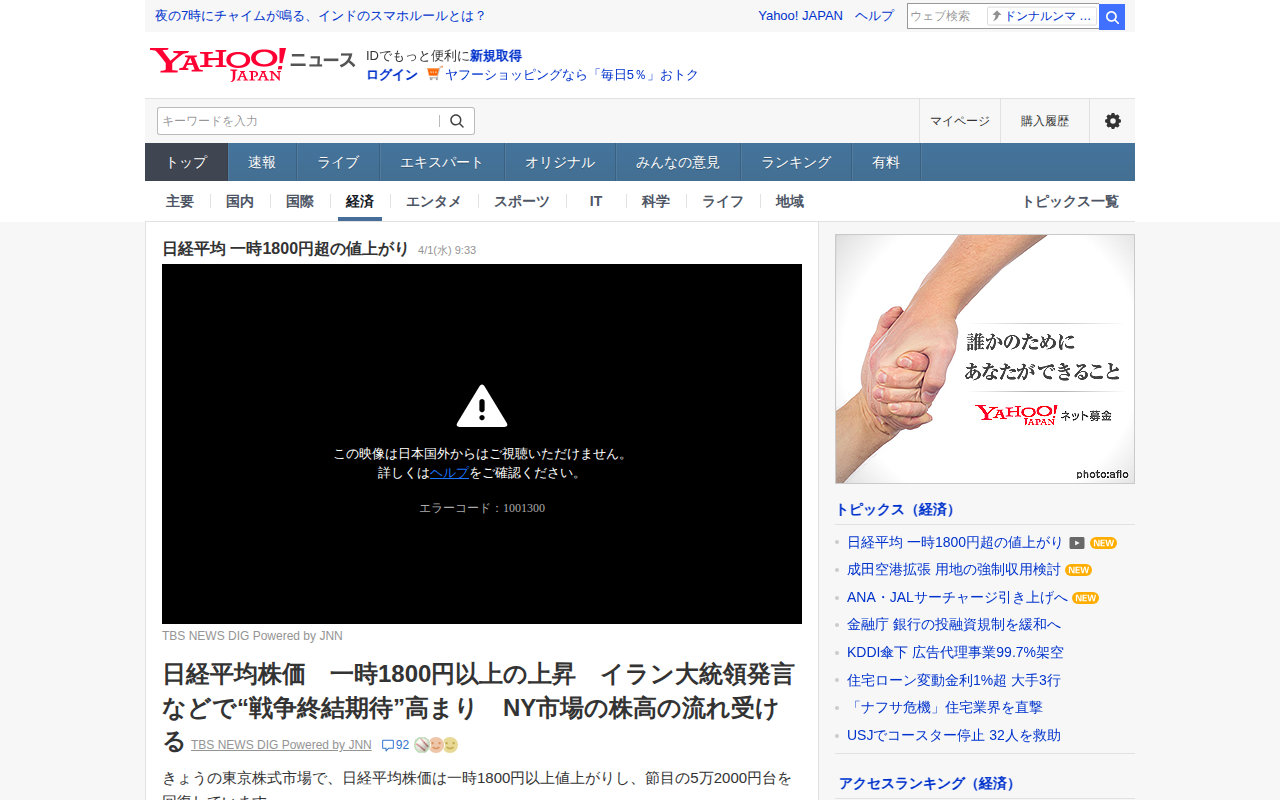Screen dimensions: 1280x800
Task: Select the 主要 category
Action: pyautogui.click(x=180, y=201)
